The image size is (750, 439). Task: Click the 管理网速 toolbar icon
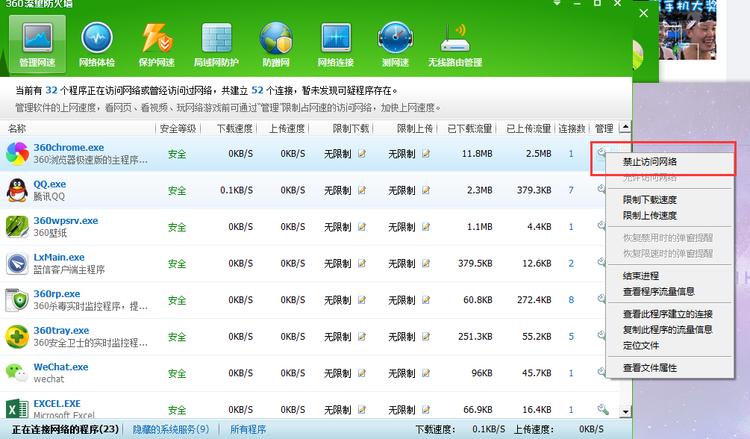[37, 43]
